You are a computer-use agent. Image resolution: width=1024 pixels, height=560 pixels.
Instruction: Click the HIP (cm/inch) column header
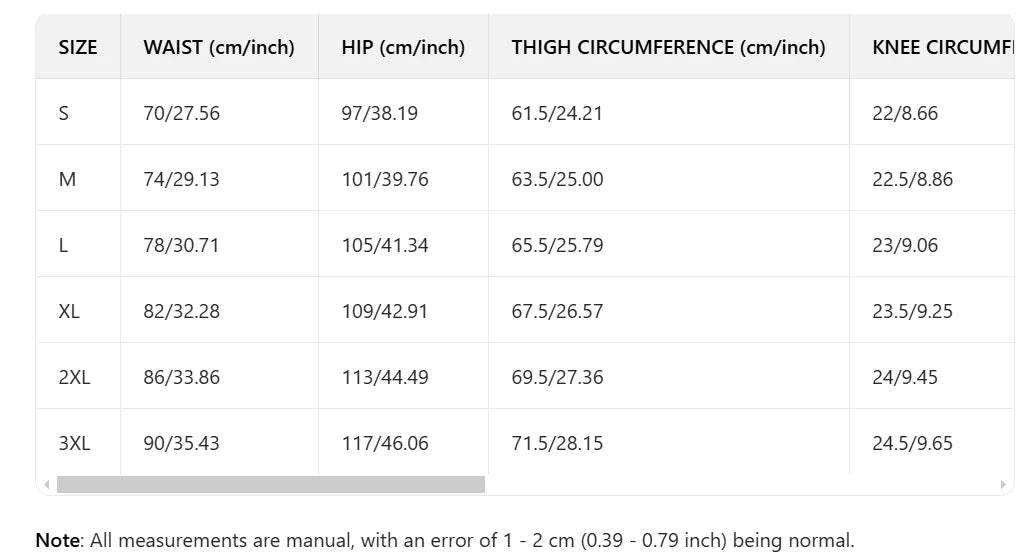[x=403, y=47]
